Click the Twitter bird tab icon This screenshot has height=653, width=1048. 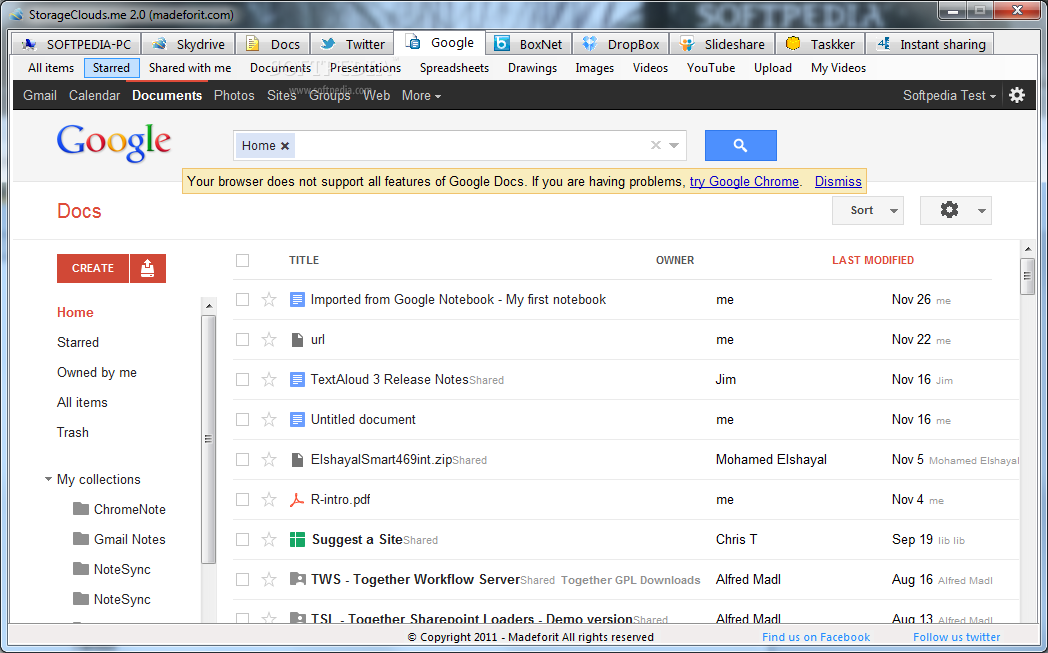click(x=328, y=44)
